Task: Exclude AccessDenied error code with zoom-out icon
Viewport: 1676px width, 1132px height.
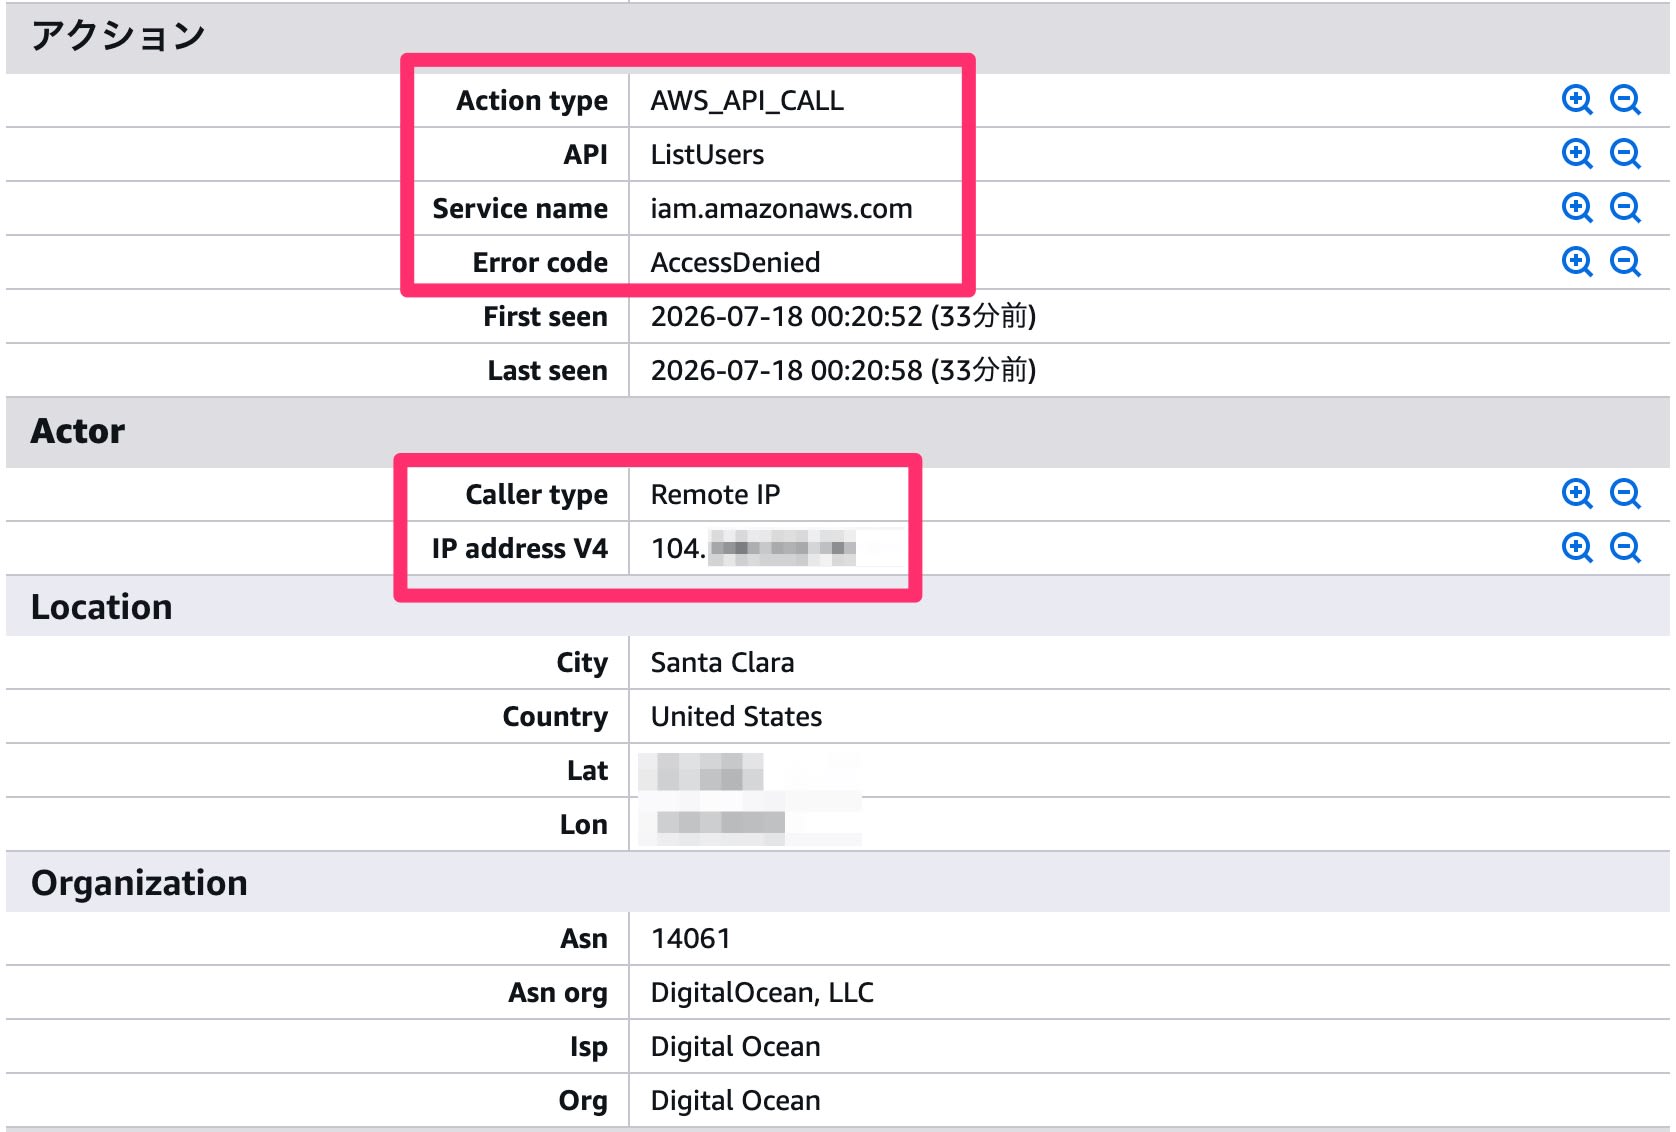Action: (1625, 262)
